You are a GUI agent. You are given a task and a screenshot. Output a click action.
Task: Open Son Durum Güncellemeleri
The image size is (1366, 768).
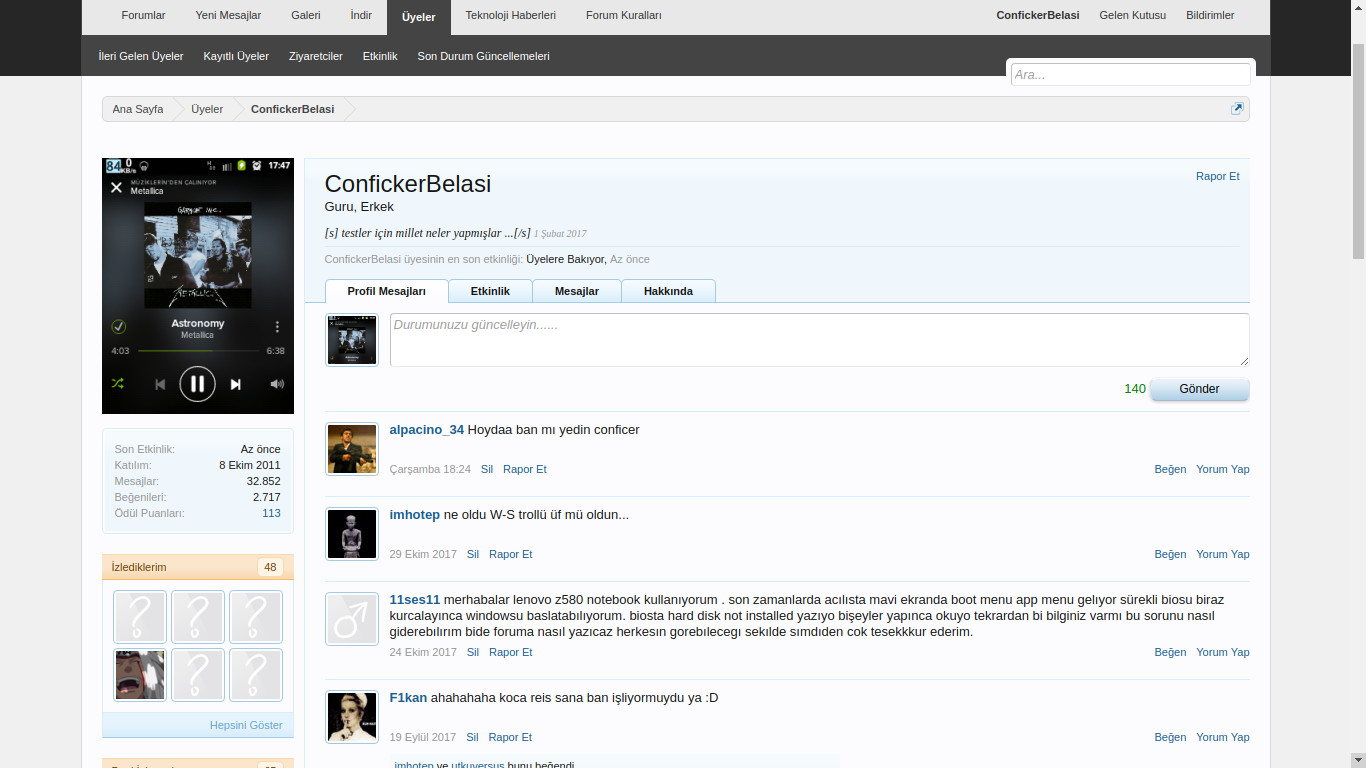click(x=484, y=56)
